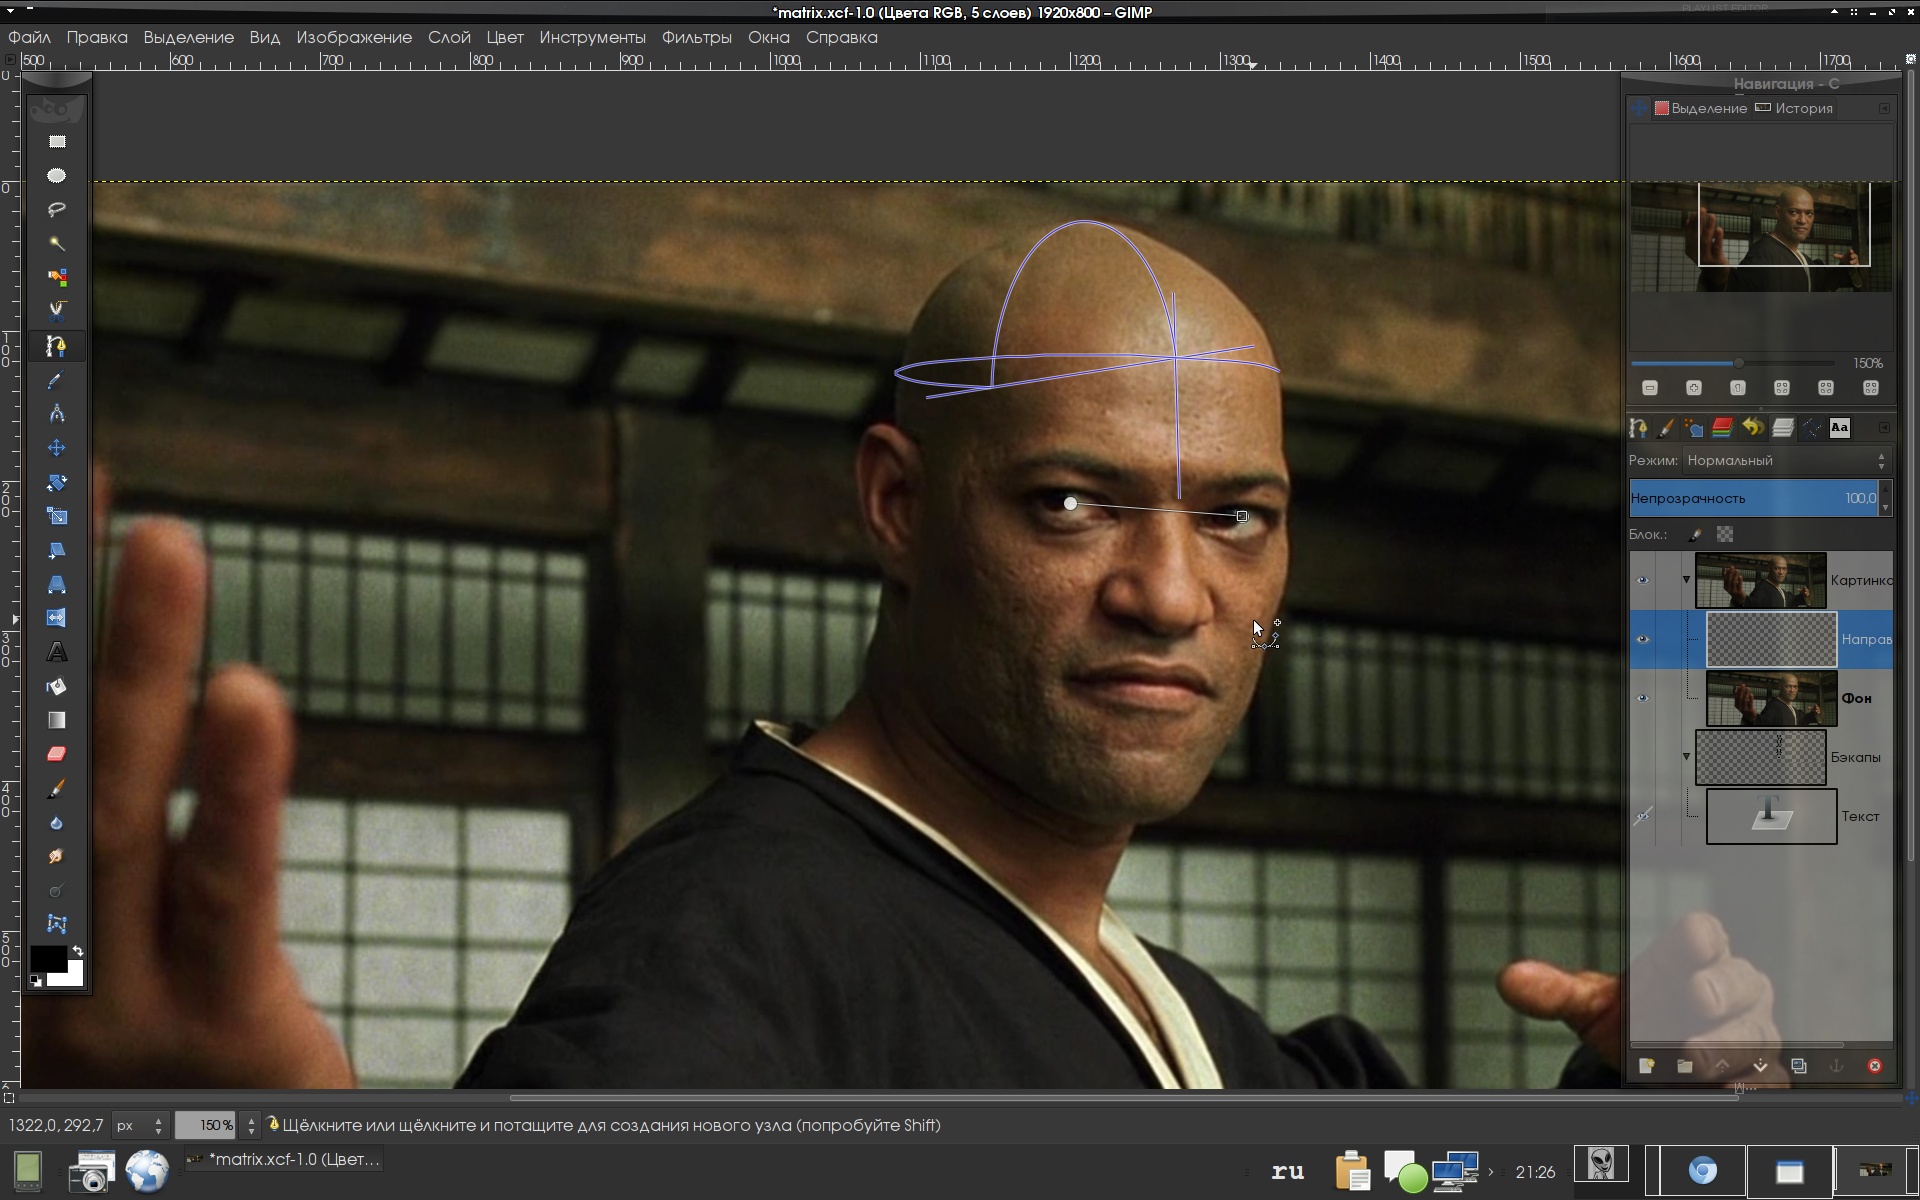Screen dimensions: 1920x1200
Task: Delete the selected layer
Action: [x=1875, y=1066]
